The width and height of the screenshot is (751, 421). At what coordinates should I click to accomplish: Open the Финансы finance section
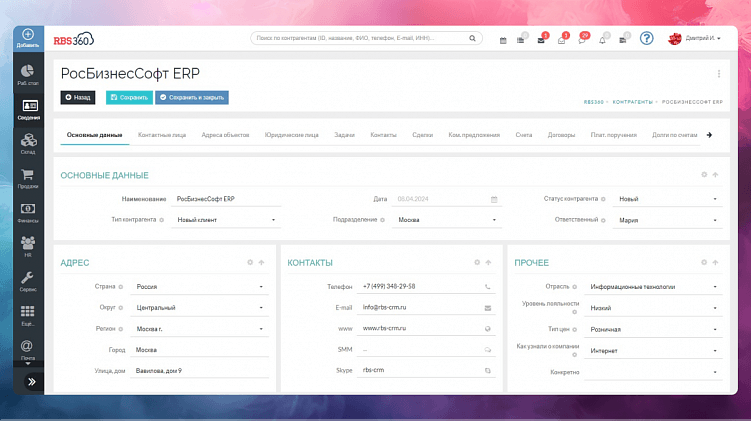[x=28, y=213]
